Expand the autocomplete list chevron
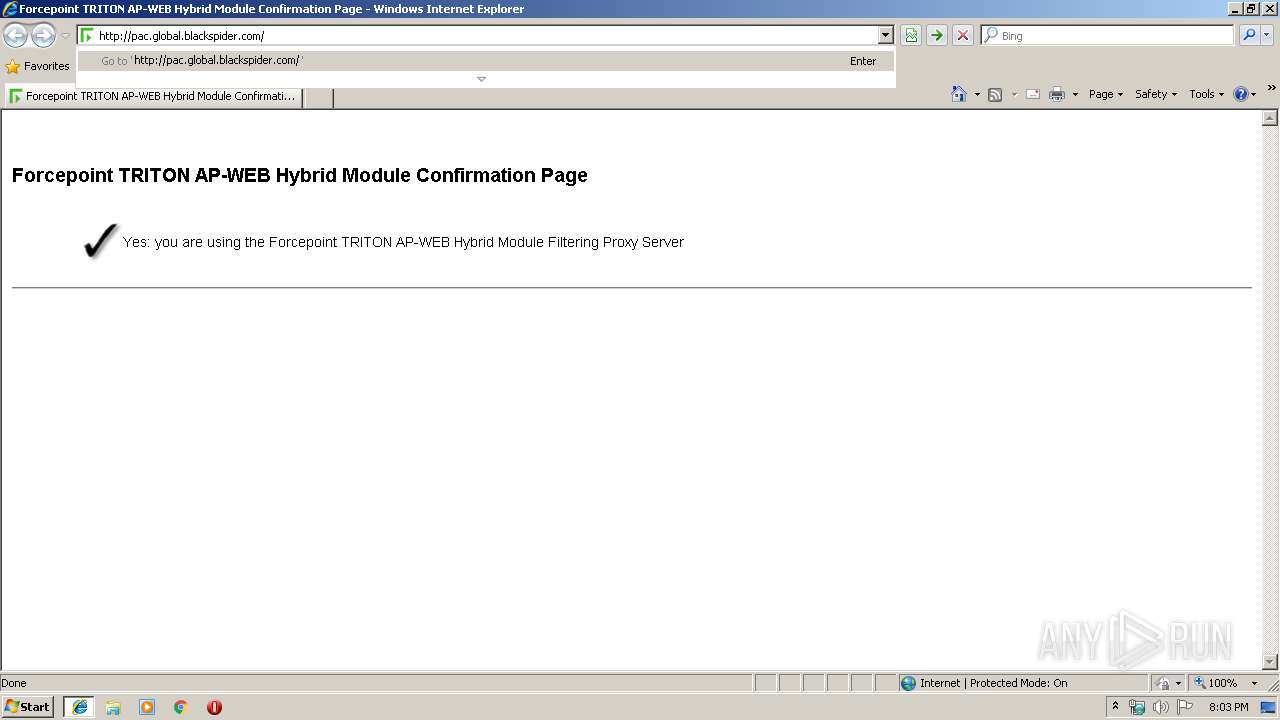Viewport: 1280px width, 720px height. [x=481, y=79]
